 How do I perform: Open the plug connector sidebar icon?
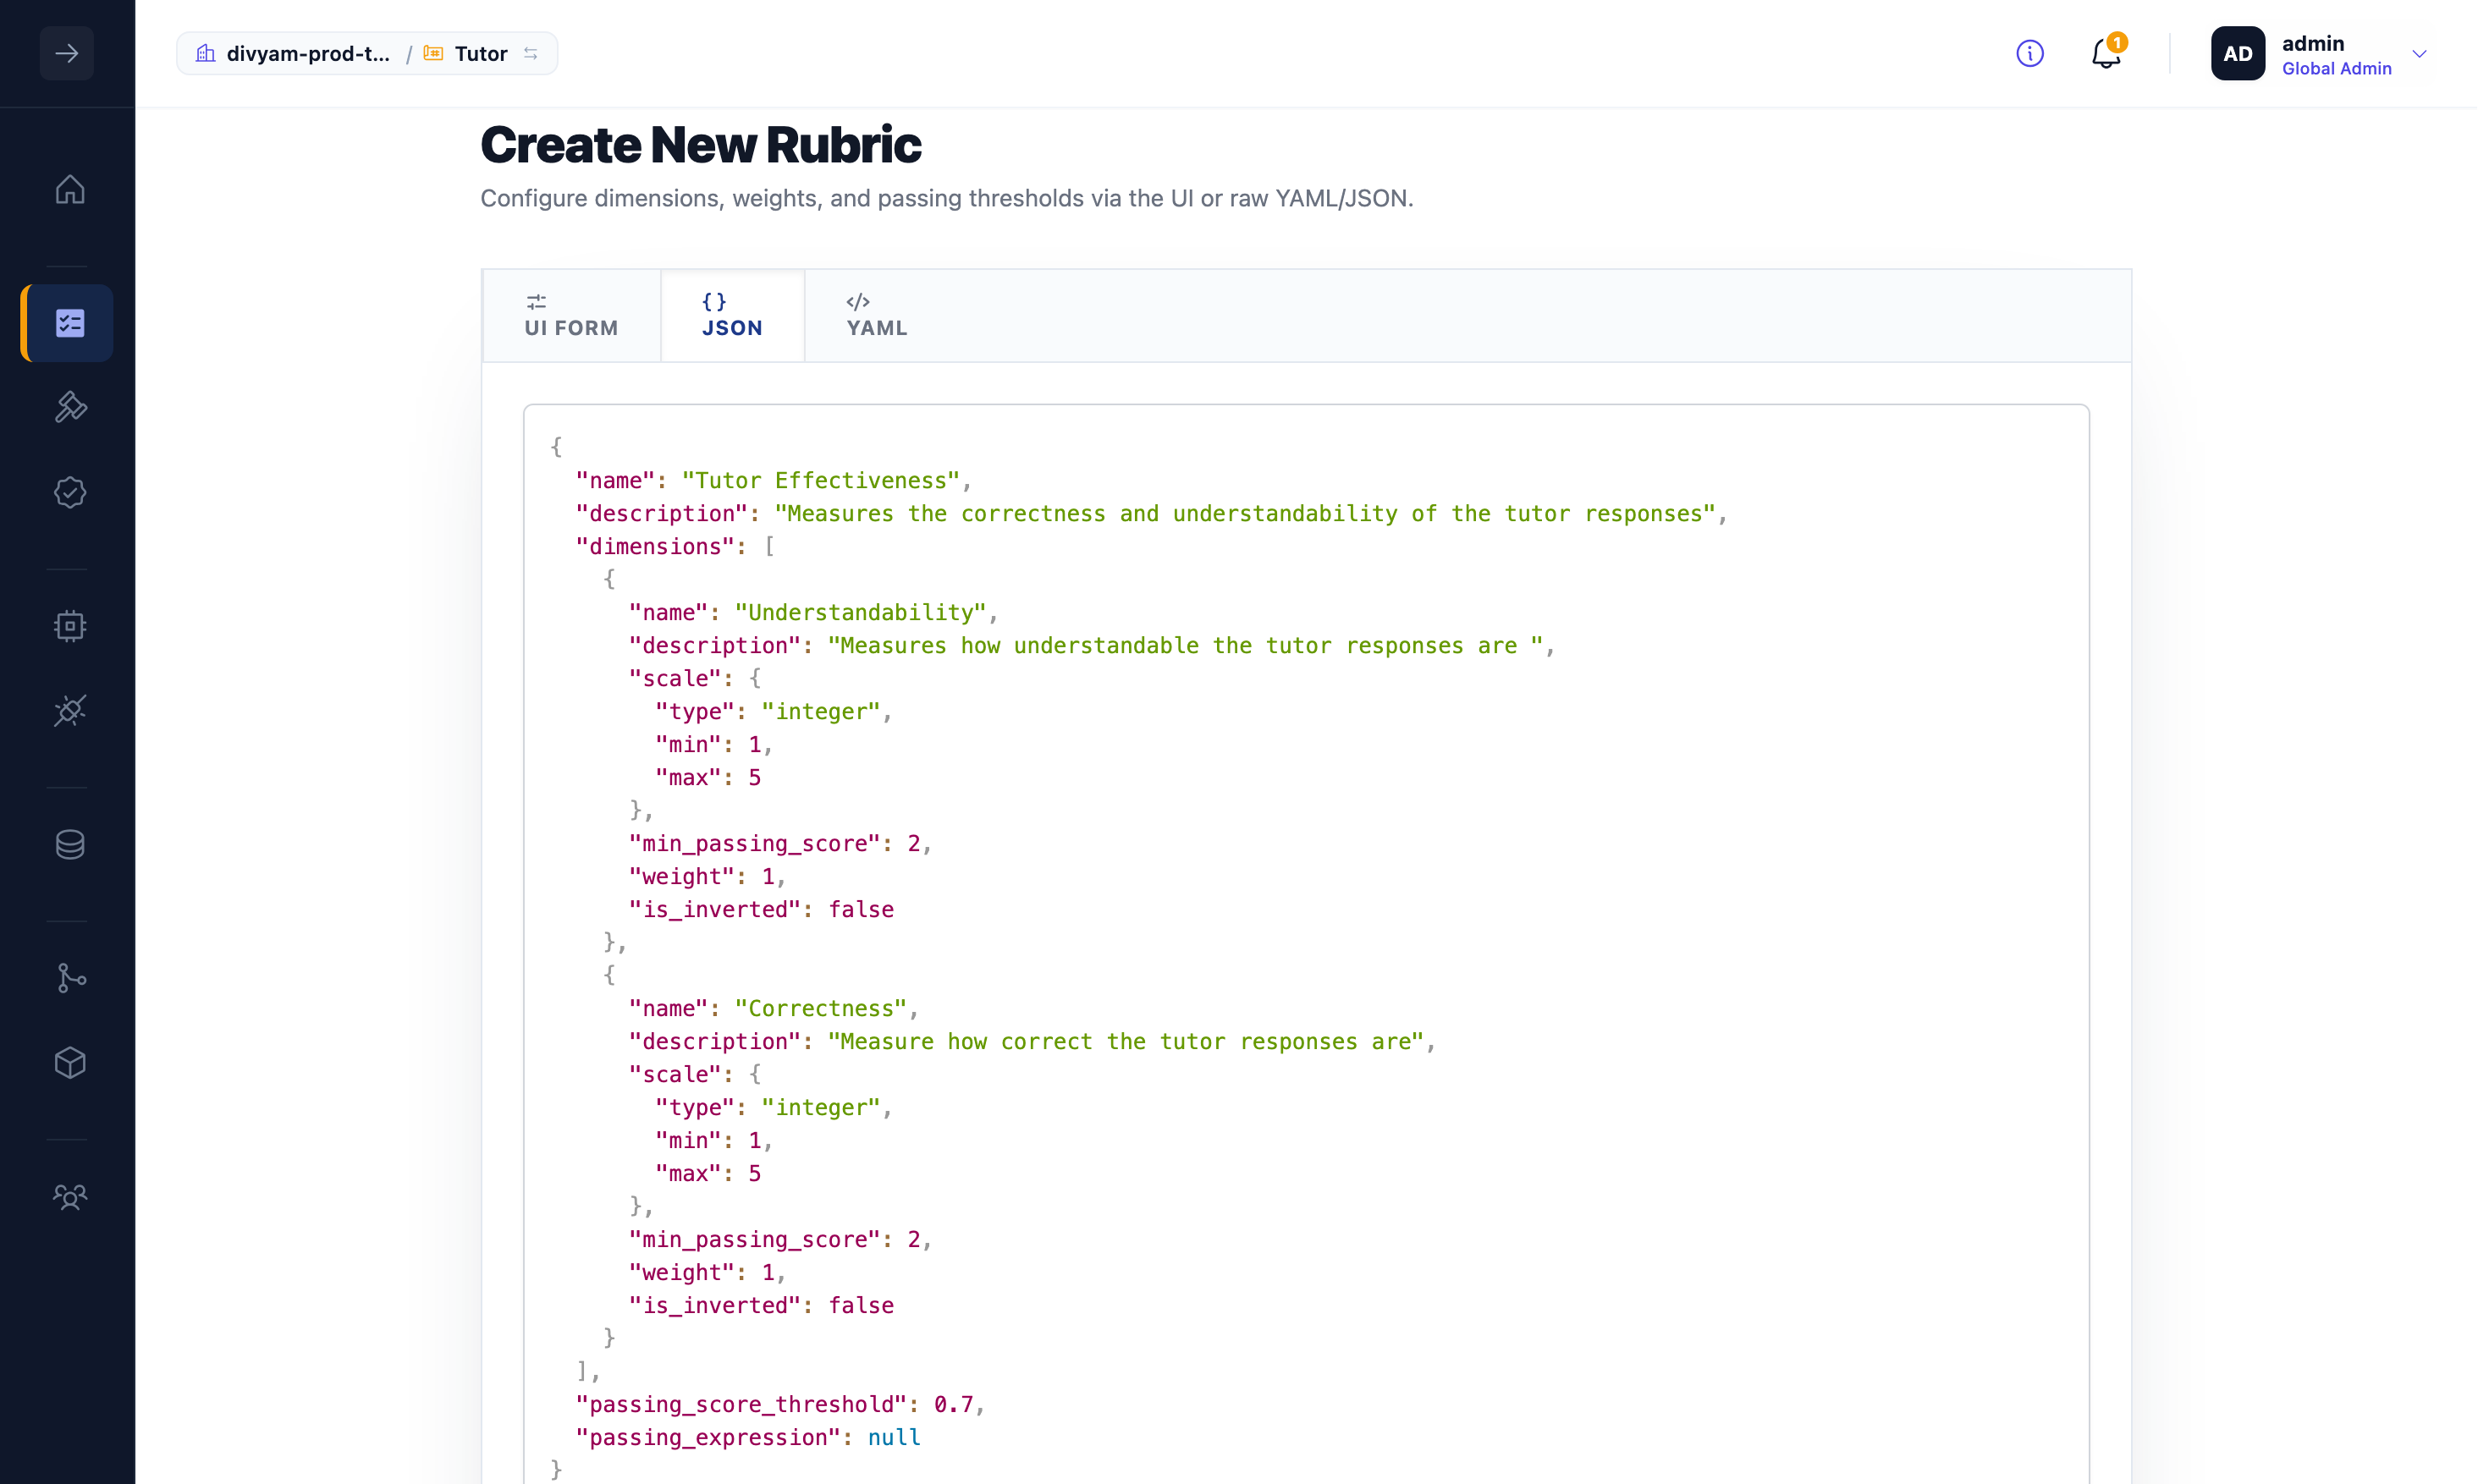69,711
